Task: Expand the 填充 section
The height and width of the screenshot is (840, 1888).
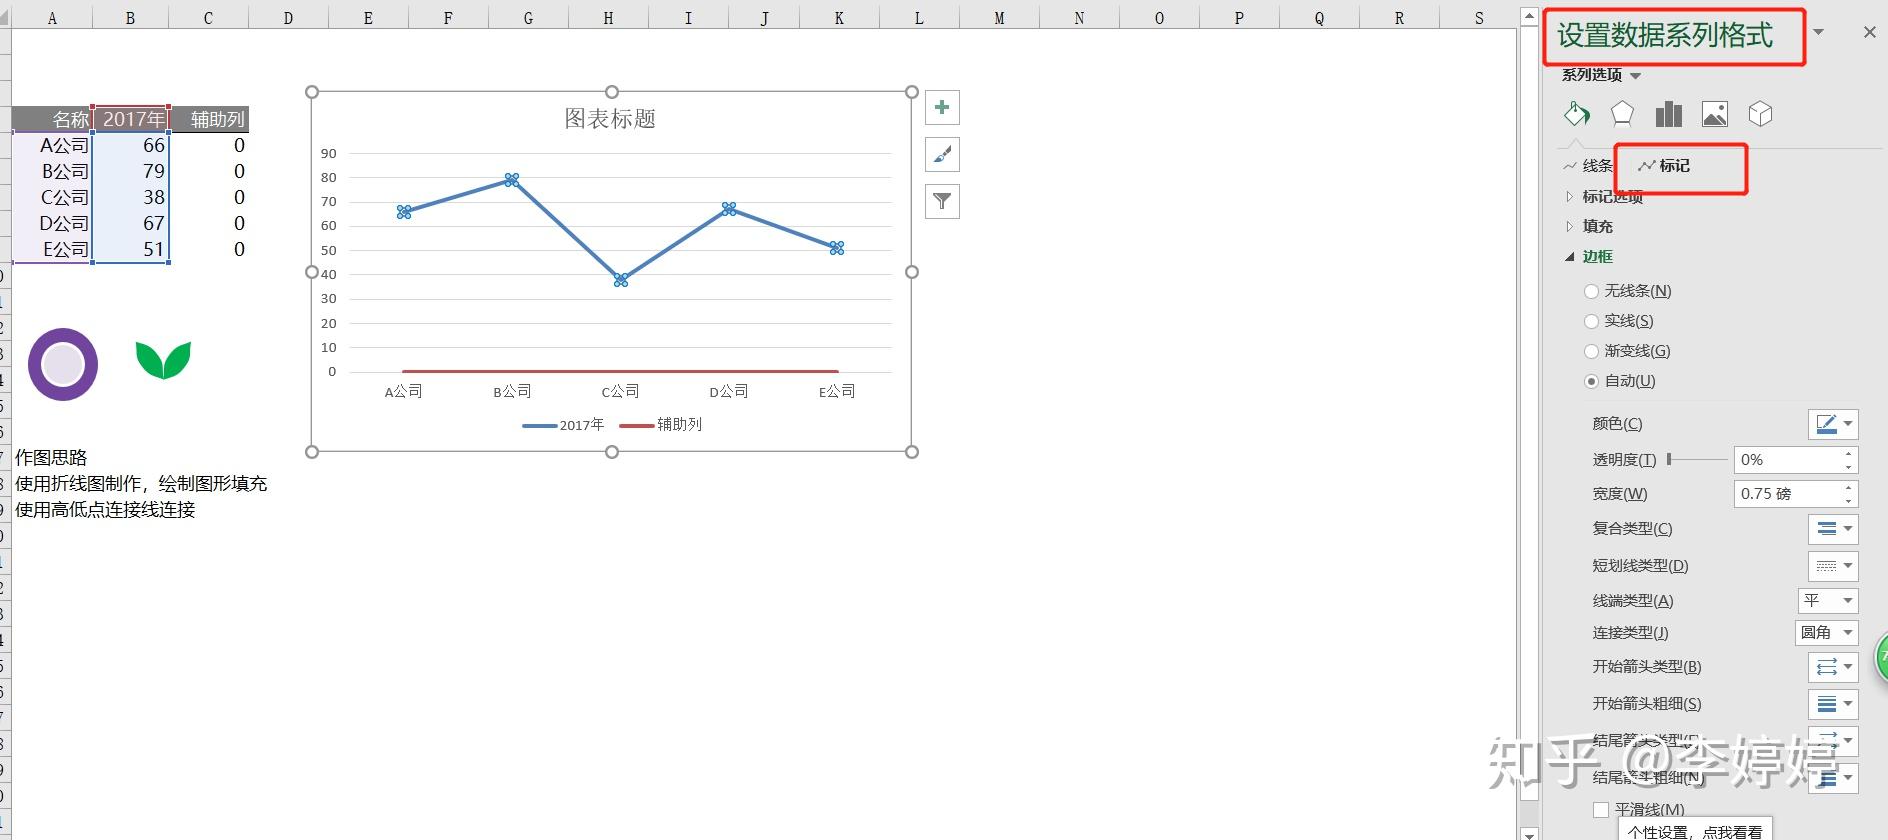Action: click(1597, 226)
